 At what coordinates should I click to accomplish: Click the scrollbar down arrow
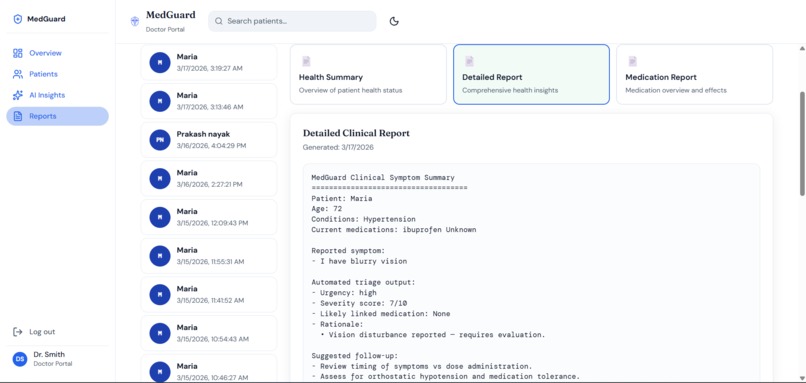point(802,378)
